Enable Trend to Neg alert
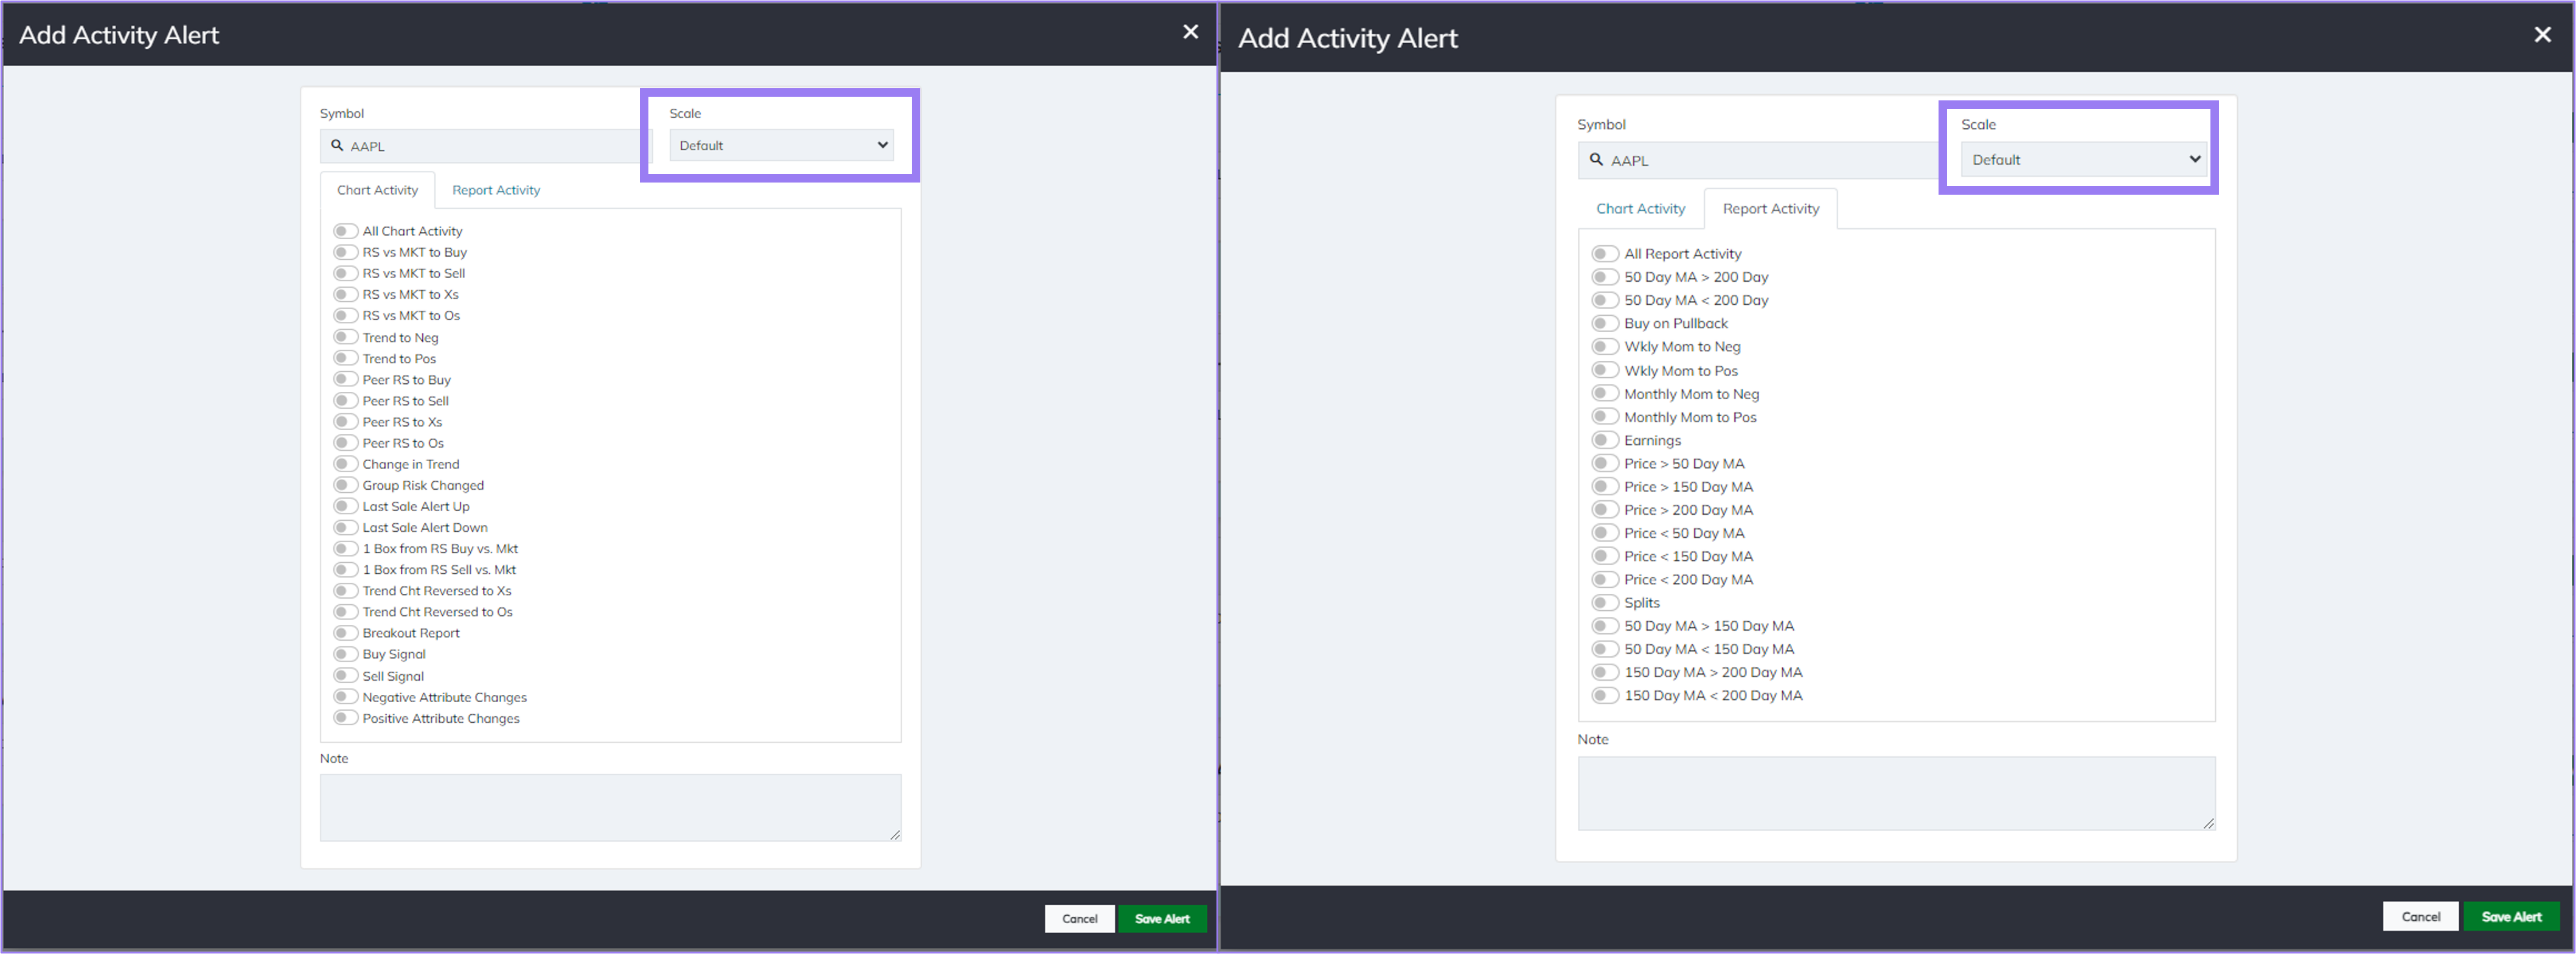 point(345,337)
